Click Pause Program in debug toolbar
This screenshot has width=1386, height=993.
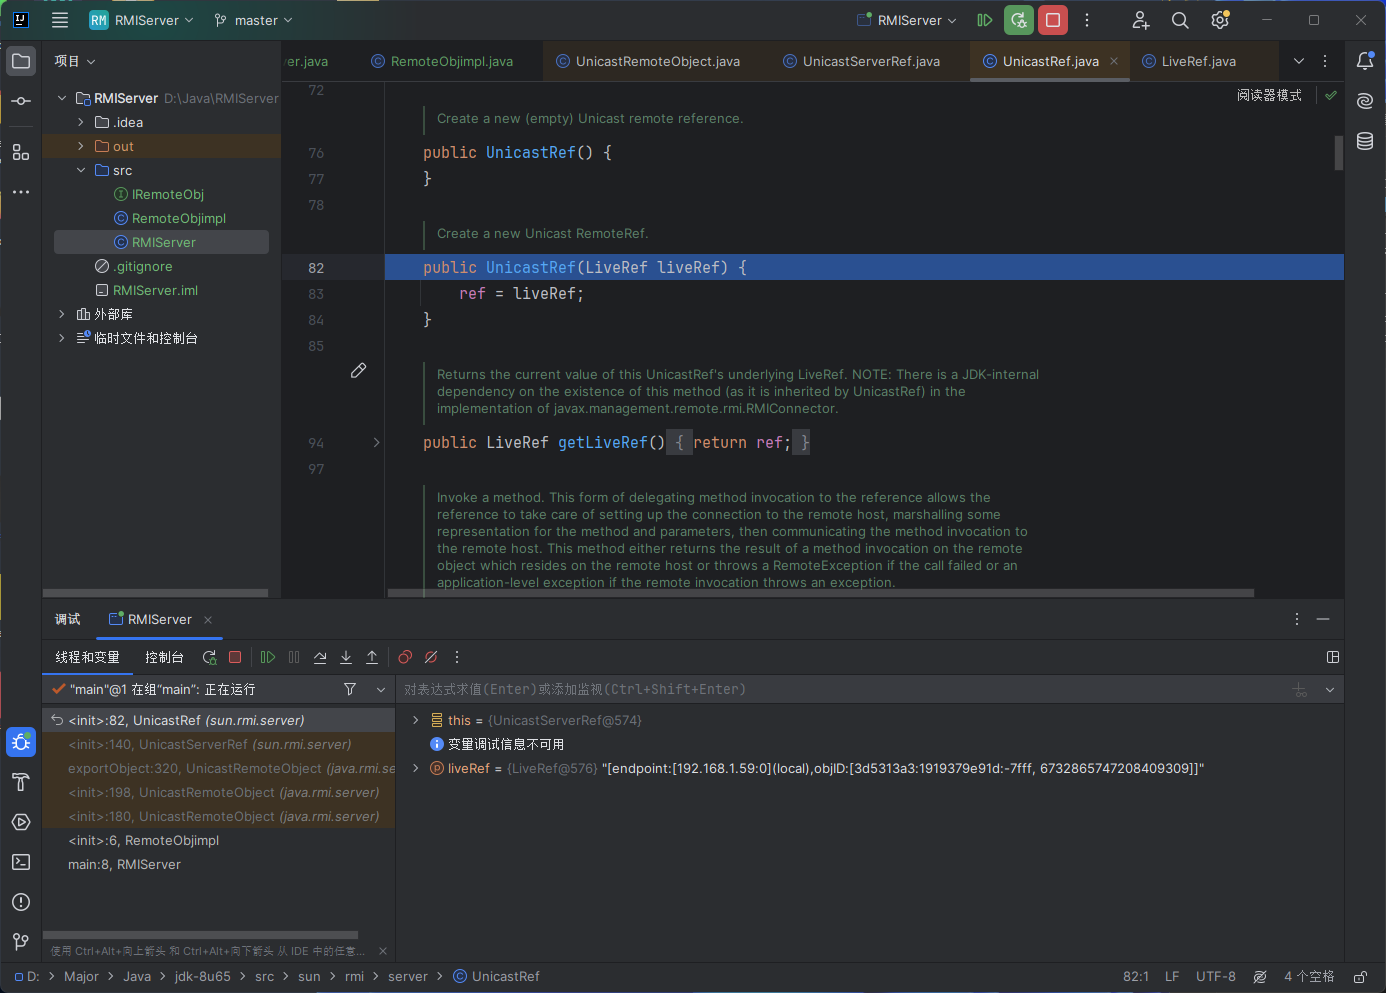pyautogui.click(x=294, y=657)
